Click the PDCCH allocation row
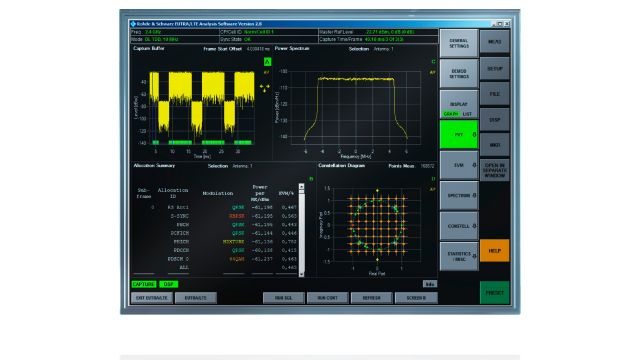This screenshot has width=640, height=360. [216, 250]
